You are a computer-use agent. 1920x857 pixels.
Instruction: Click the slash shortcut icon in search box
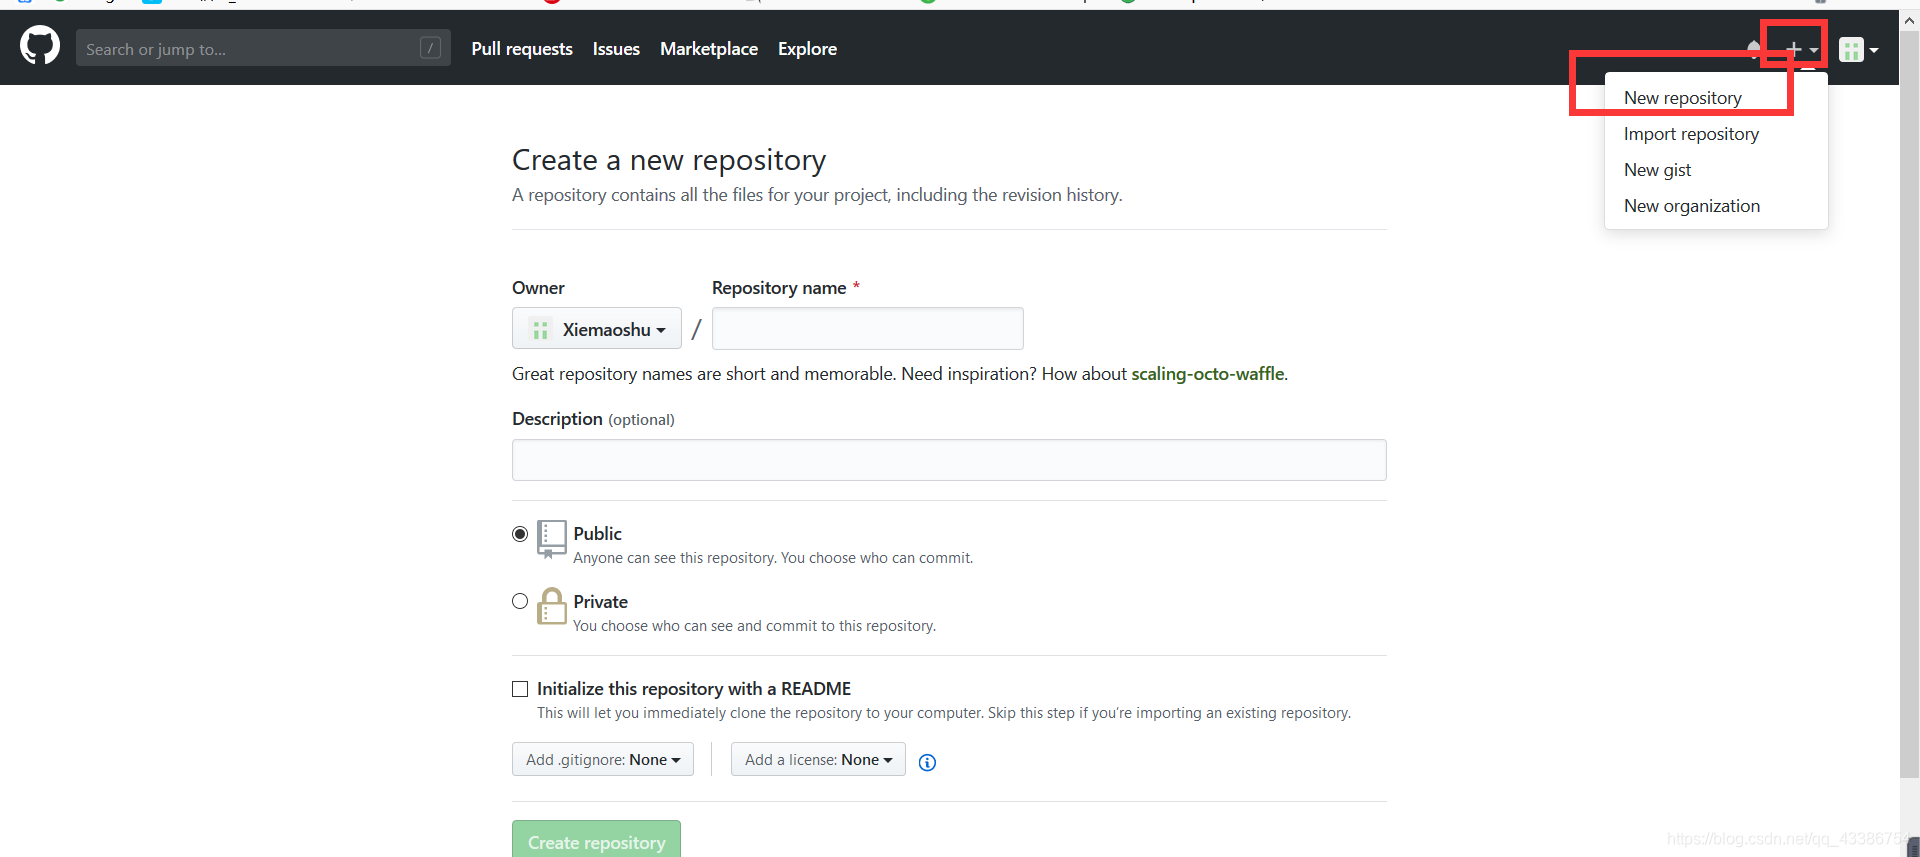(x=431, y=48)
